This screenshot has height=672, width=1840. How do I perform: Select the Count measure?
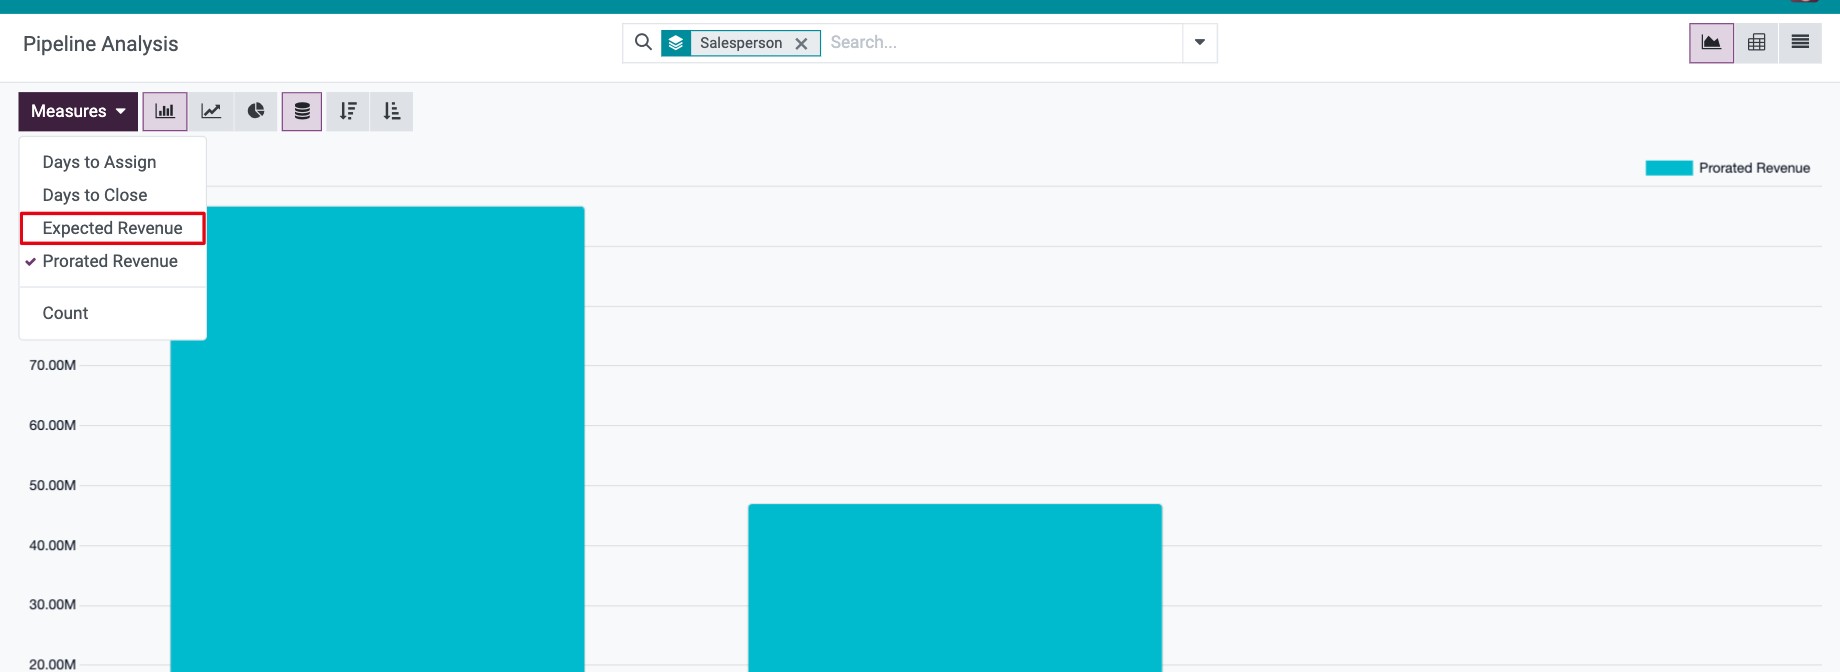tap(113, 313)
